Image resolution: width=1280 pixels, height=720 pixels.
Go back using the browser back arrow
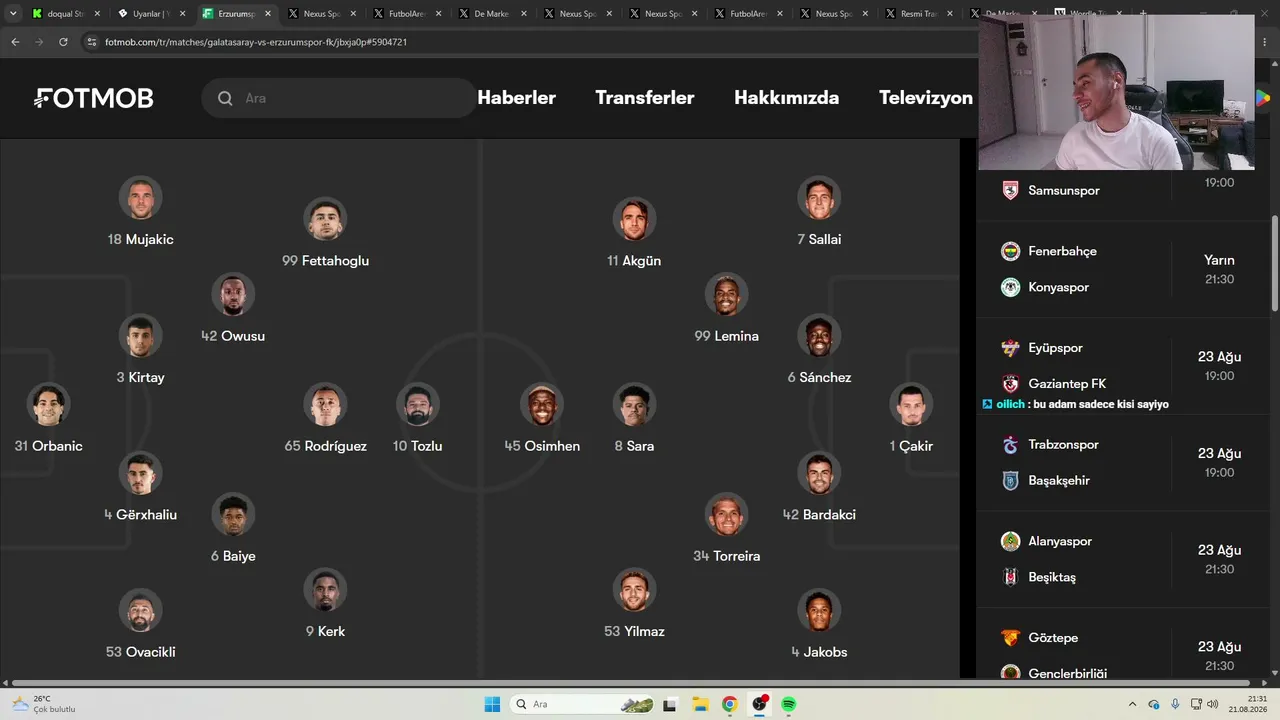(15, 42)
